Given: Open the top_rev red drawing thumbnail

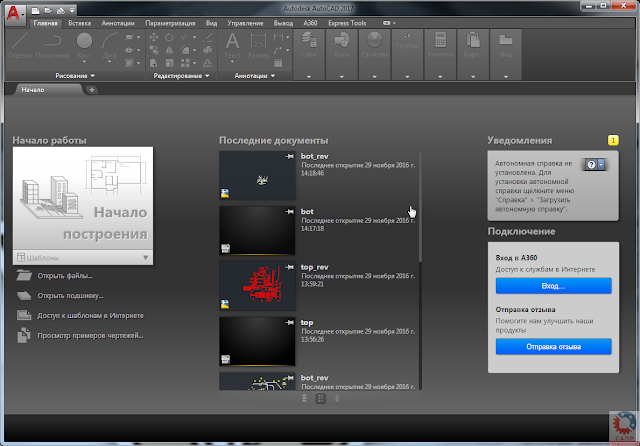Looking at the screenshot, I should pos(257,286).
